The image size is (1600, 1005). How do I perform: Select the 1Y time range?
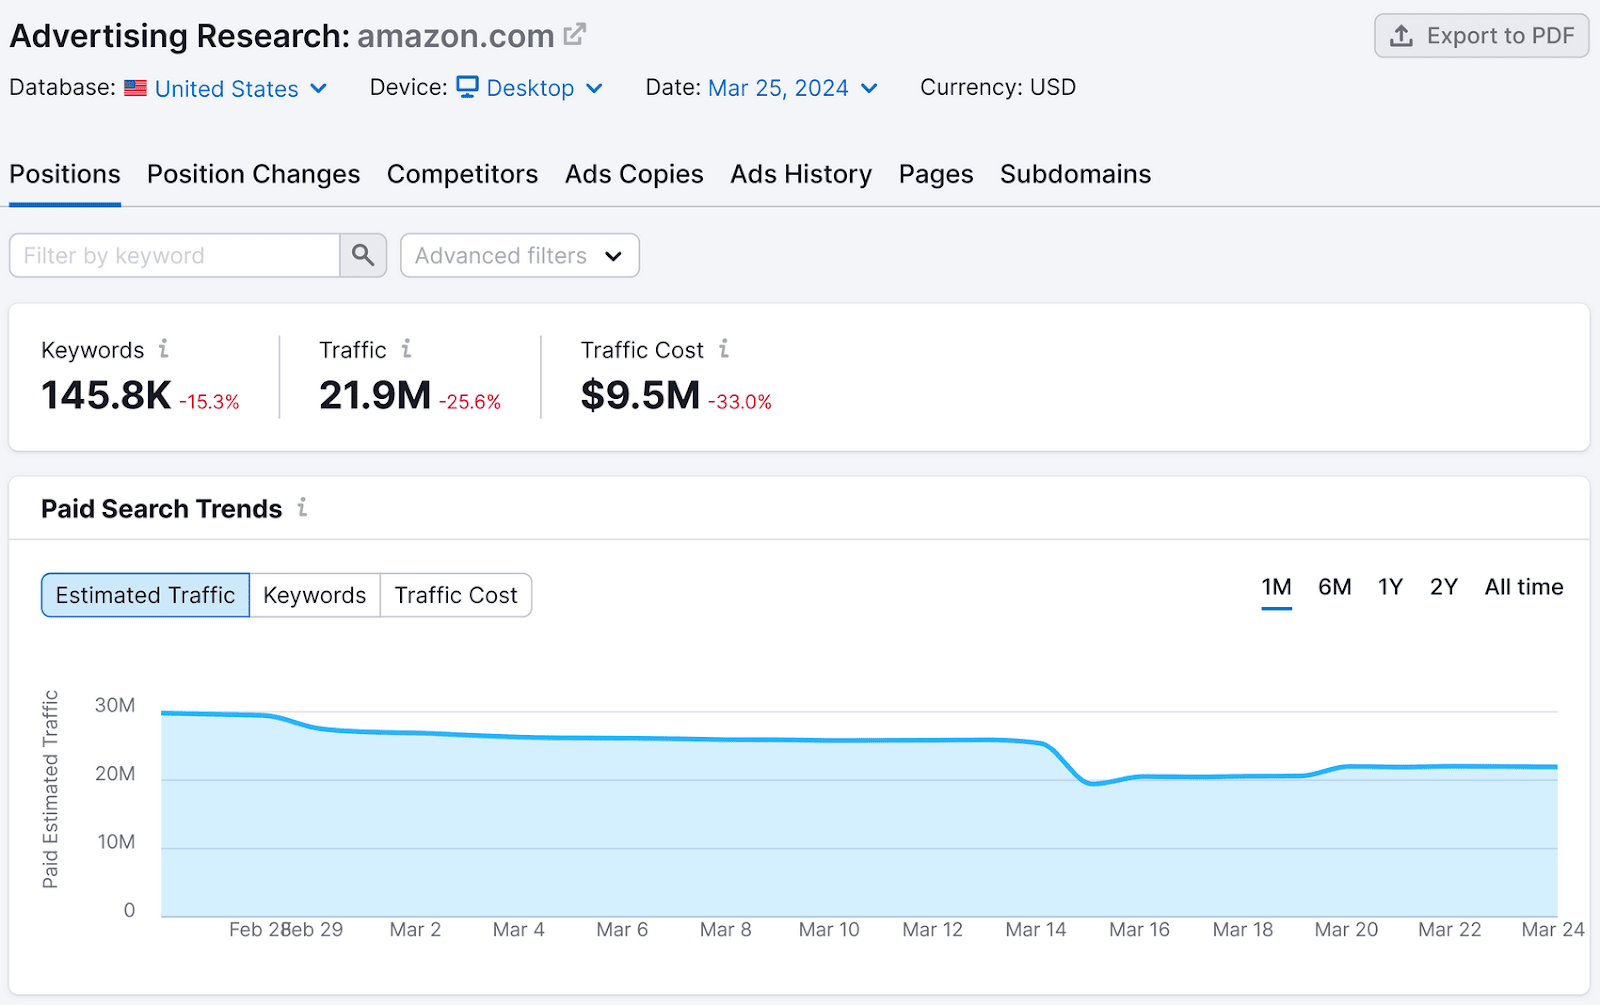(1390, 587)
